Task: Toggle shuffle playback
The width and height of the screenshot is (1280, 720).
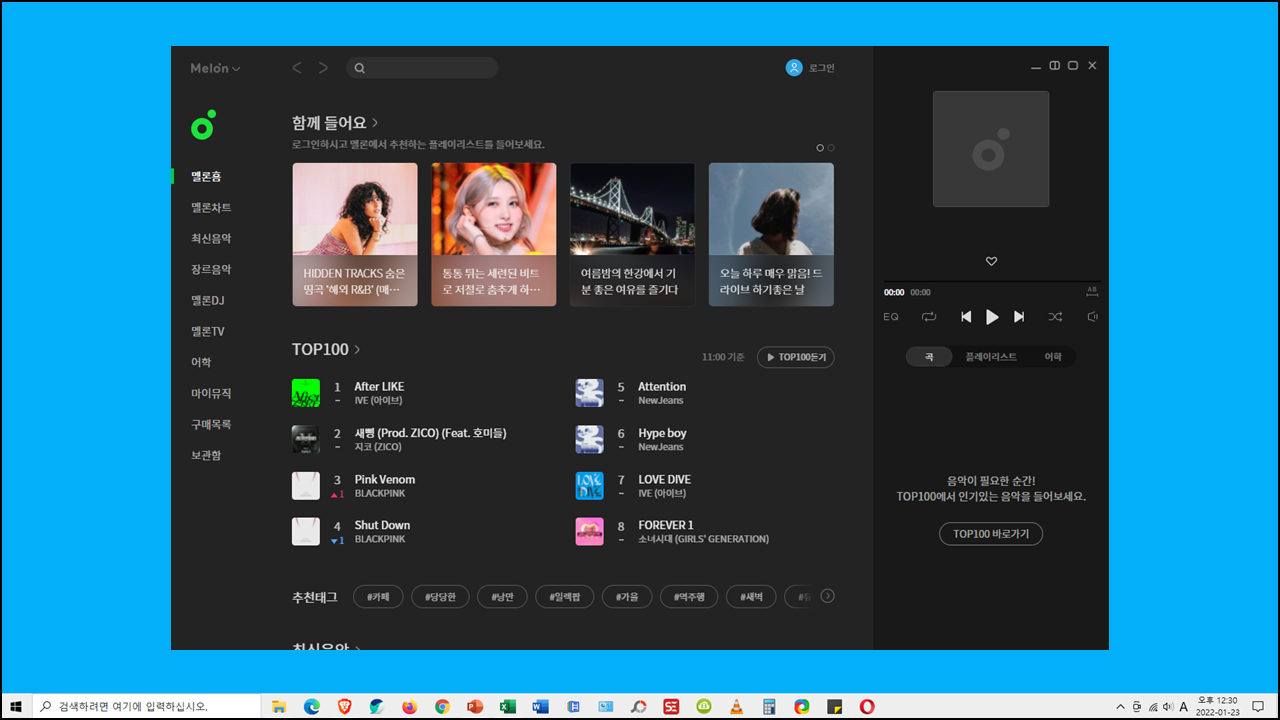Action: [x=1055, y=317]
